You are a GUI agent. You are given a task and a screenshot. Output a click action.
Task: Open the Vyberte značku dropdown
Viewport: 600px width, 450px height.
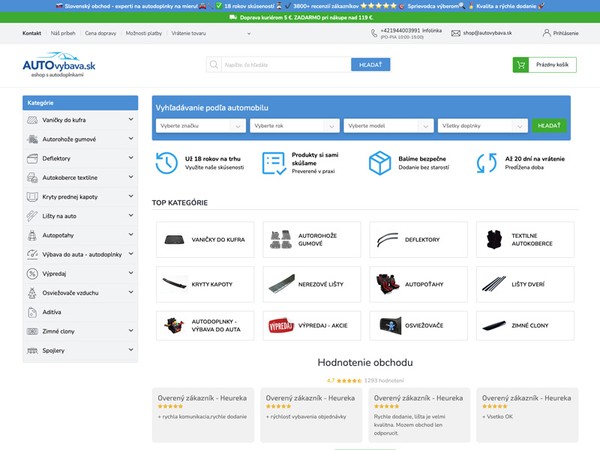coord(201,126)
